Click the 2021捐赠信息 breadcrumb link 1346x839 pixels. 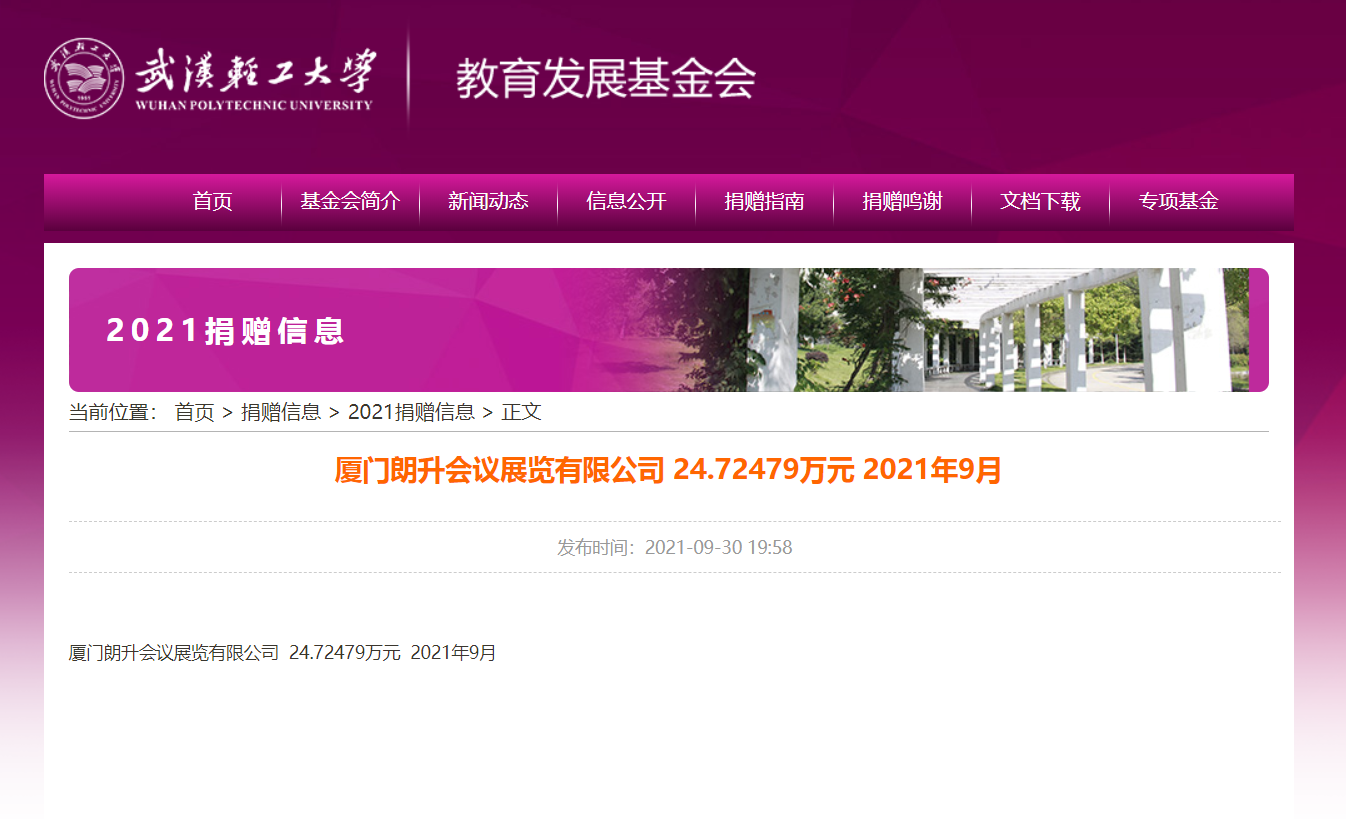411,412
